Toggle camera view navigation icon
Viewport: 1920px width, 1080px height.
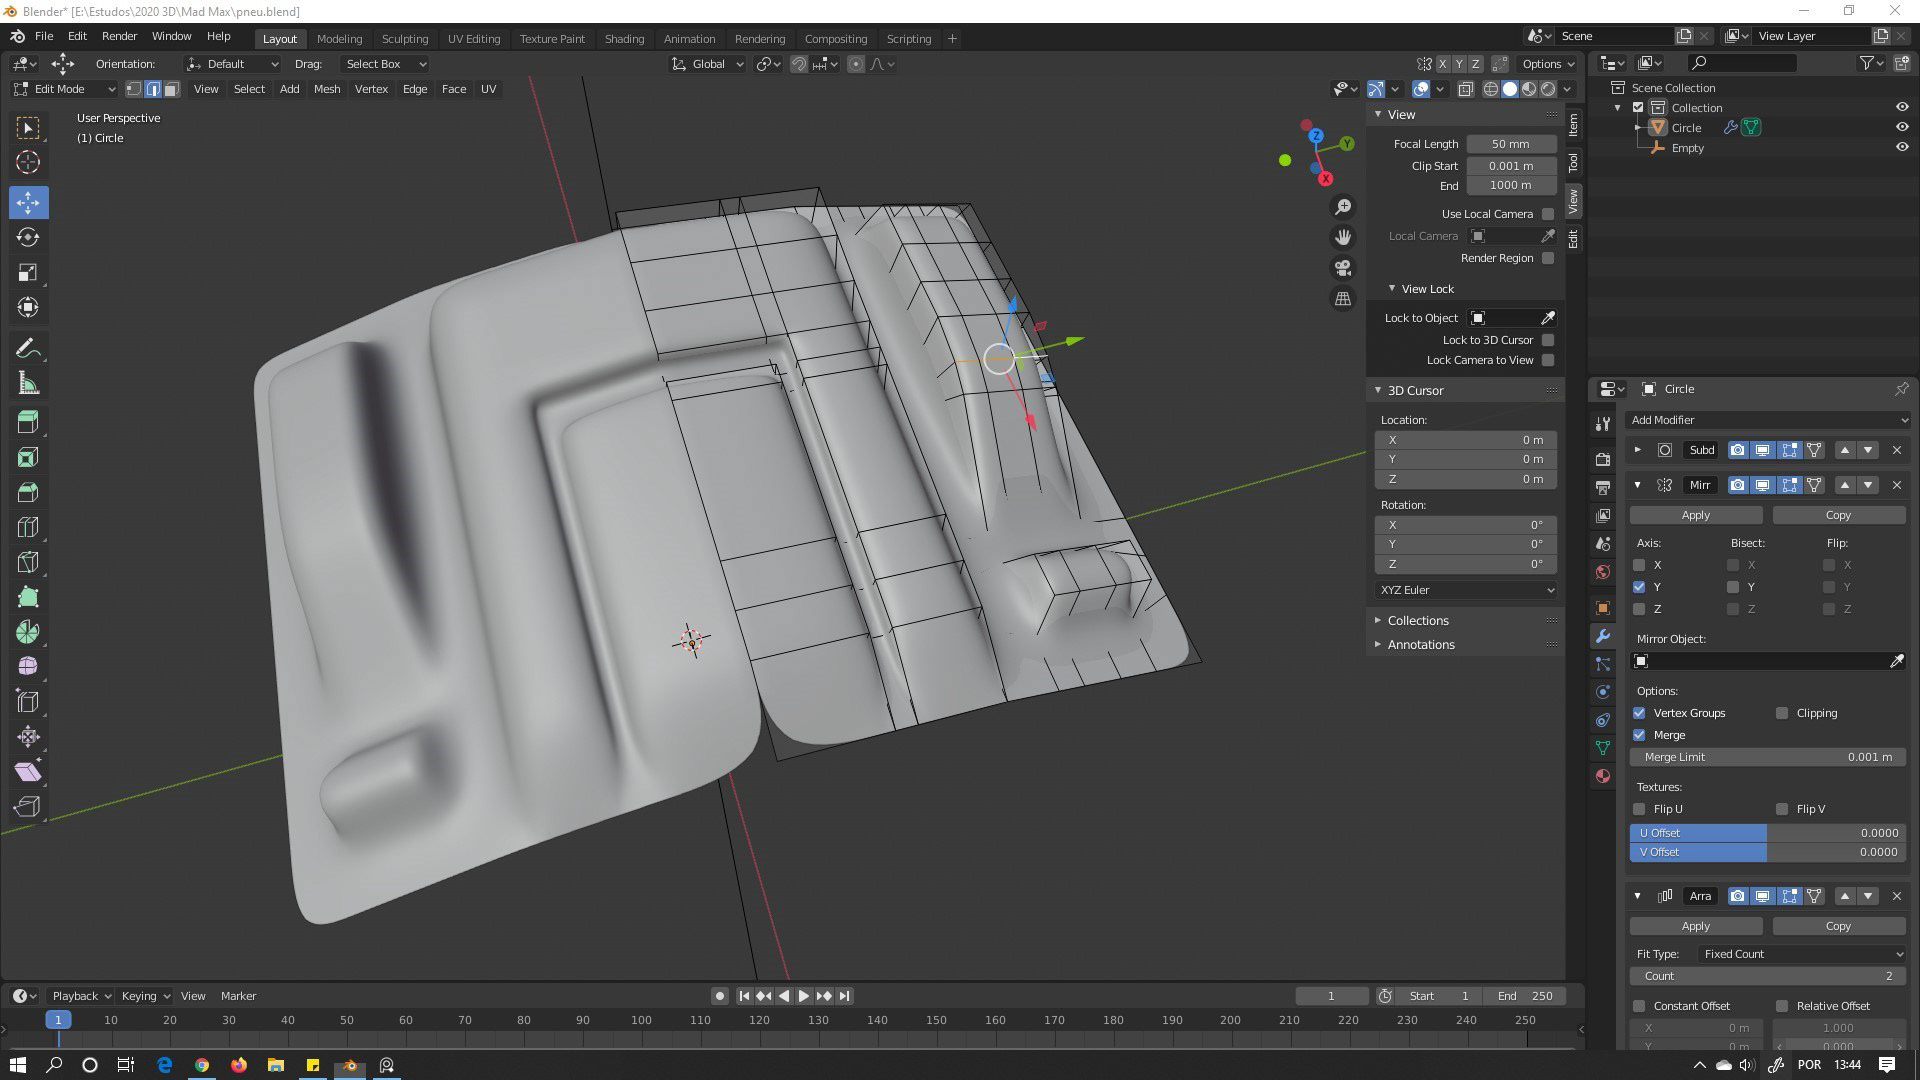pyautogui.click(x=1343, y=268)
